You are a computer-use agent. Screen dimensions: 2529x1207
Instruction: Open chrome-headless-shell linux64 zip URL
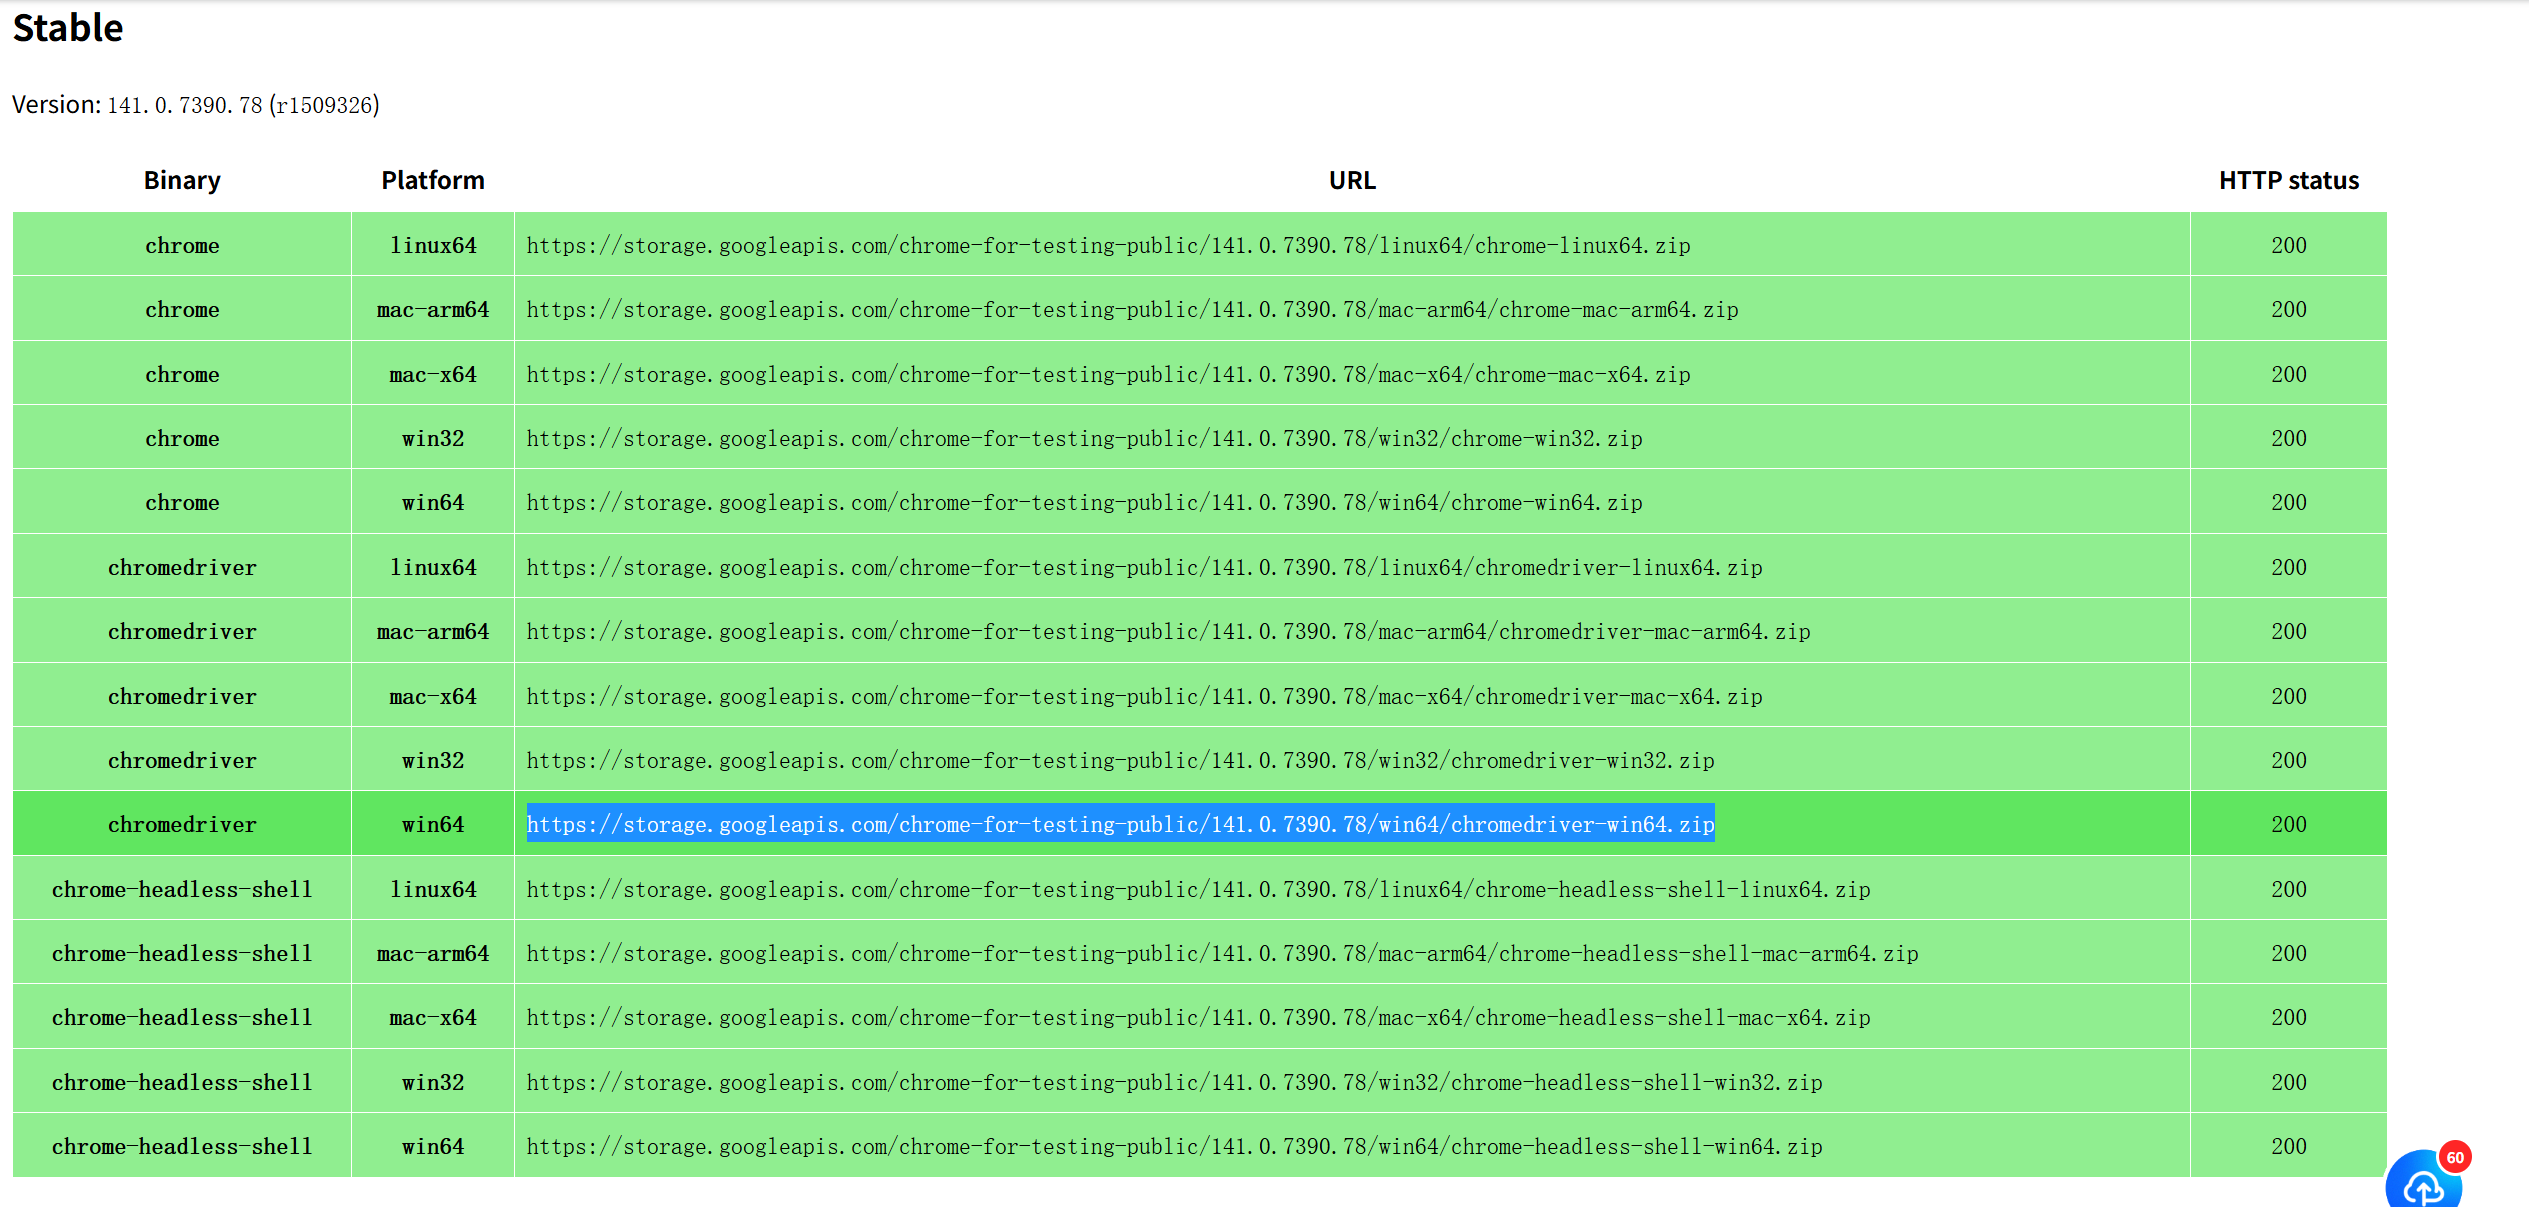(1198, 890)
